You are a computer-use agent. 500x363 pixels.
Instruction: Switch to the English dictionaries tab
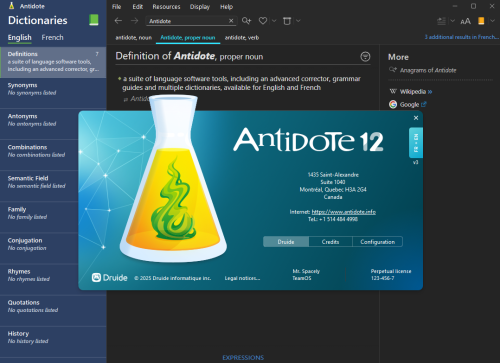tap(20, 38)
